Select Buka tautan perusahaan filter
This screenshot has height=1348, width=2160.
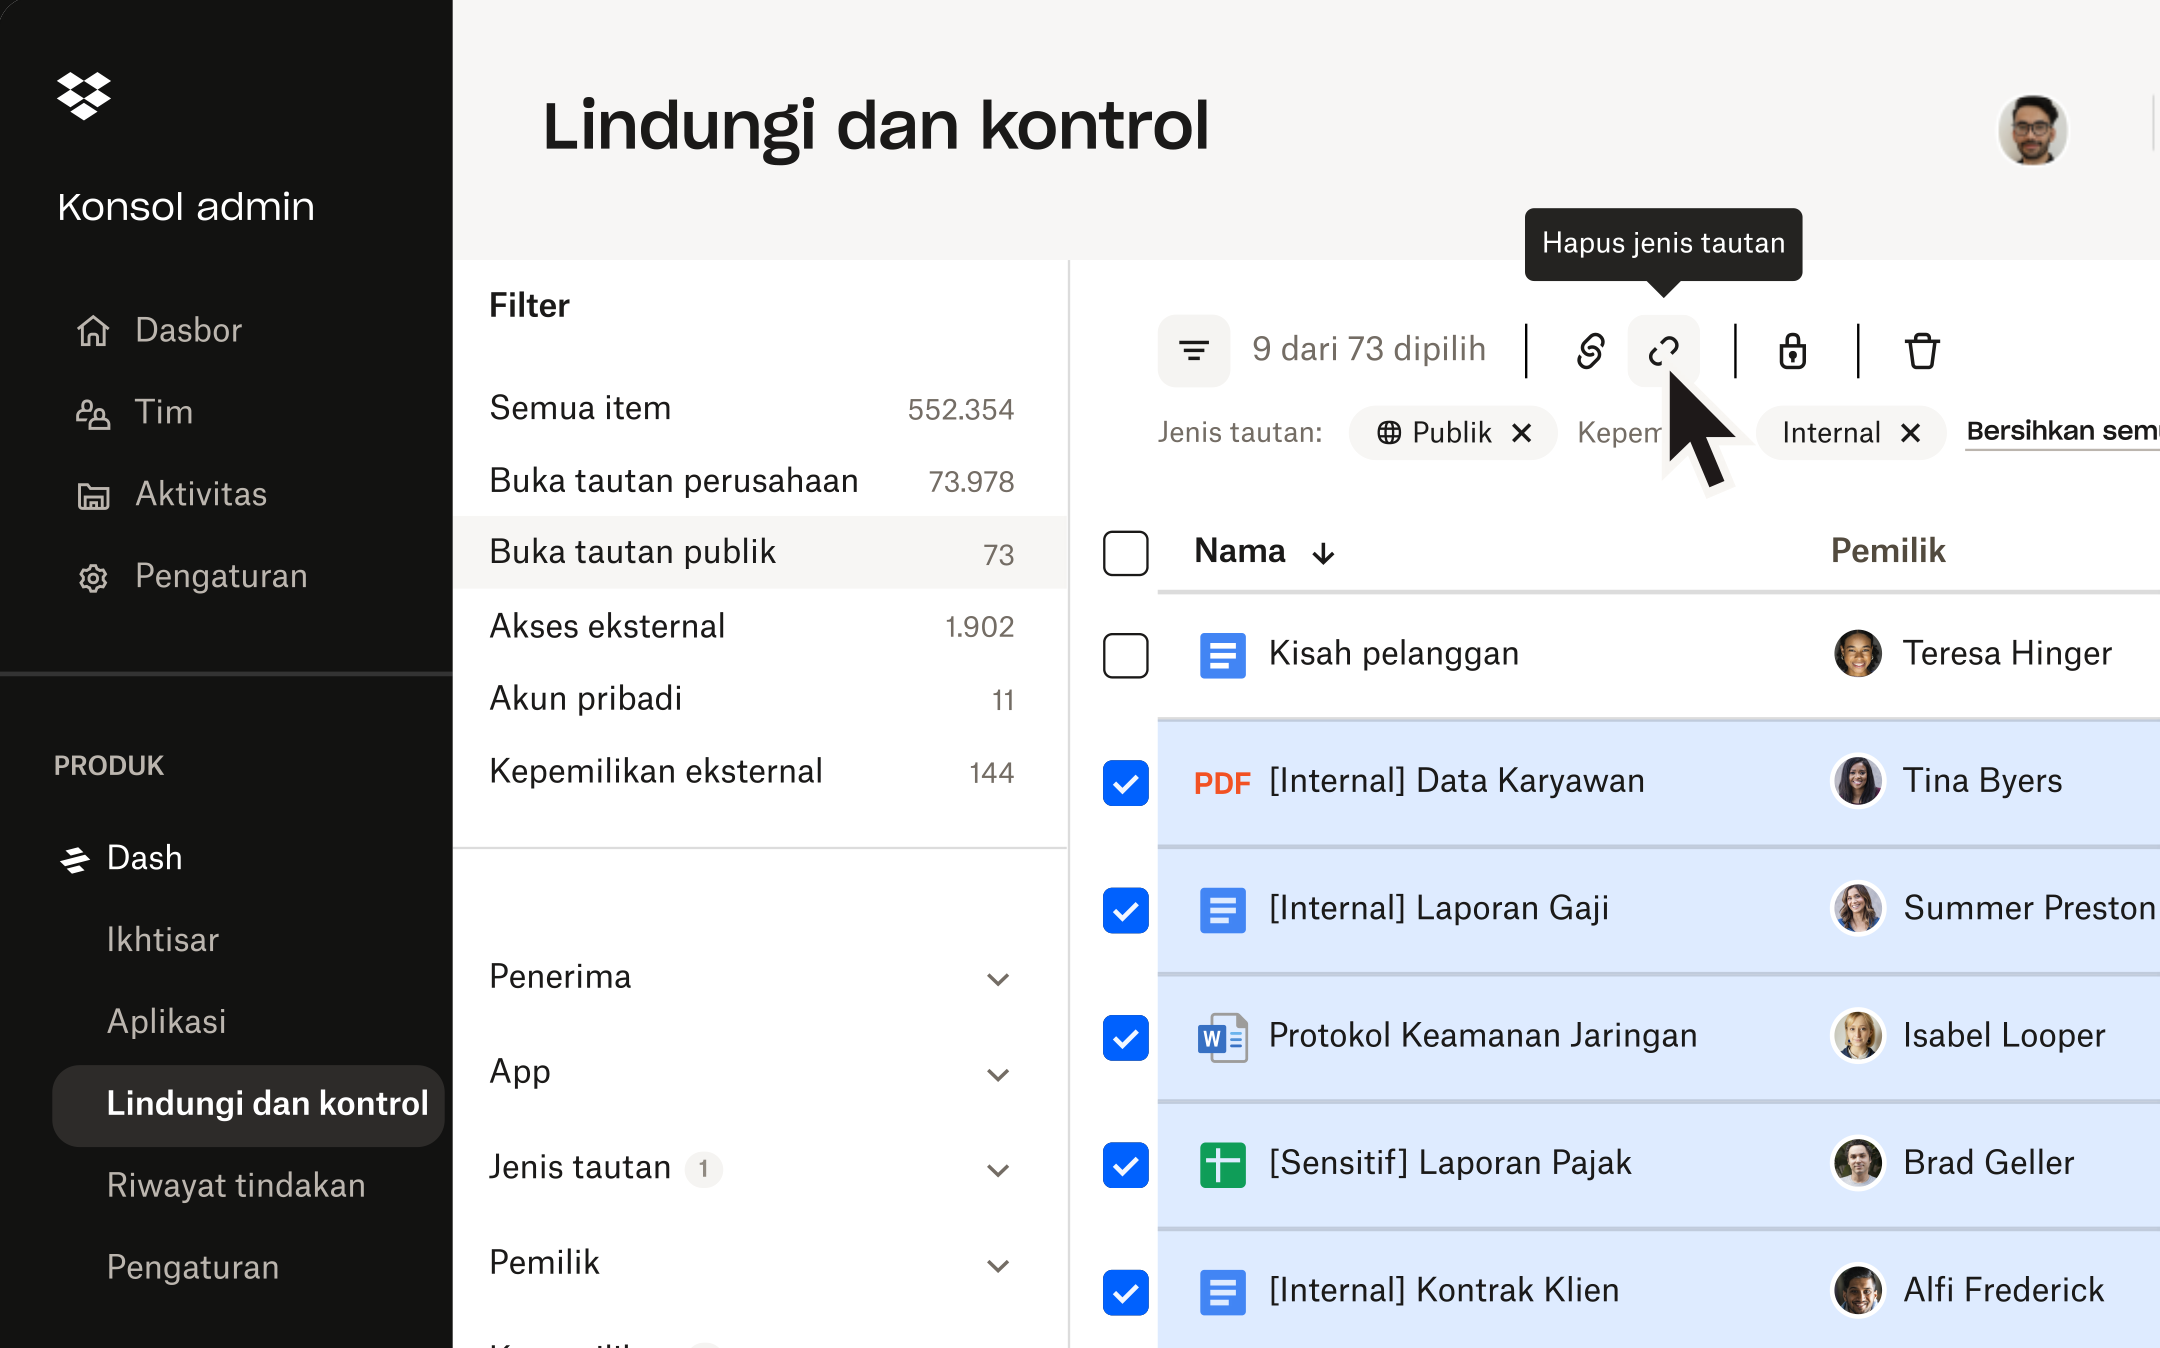click(x=752, y=481)
